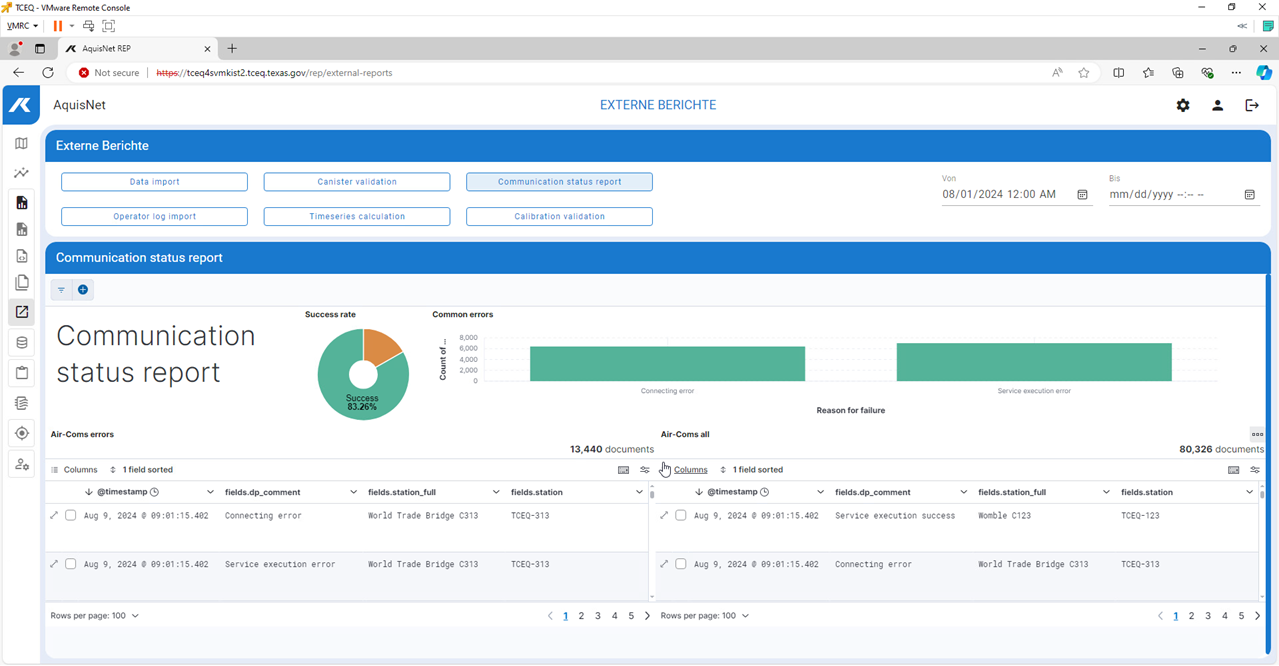
Task: Click the settings gear icon in header
Action: click(x=1183, y=105)
